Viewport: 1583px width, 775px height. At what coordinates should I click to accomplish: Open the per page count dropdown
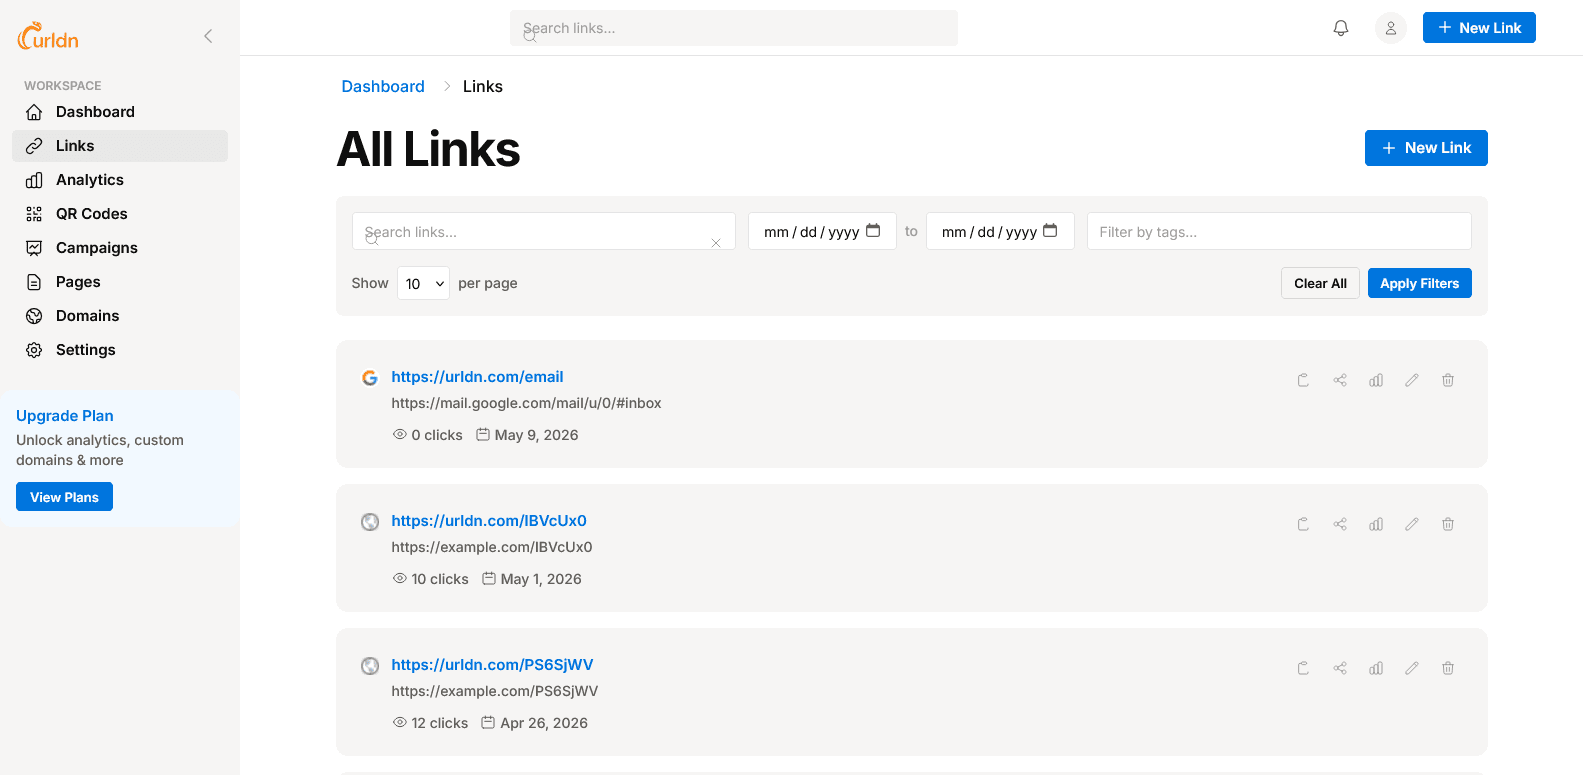tap(423, 284)
